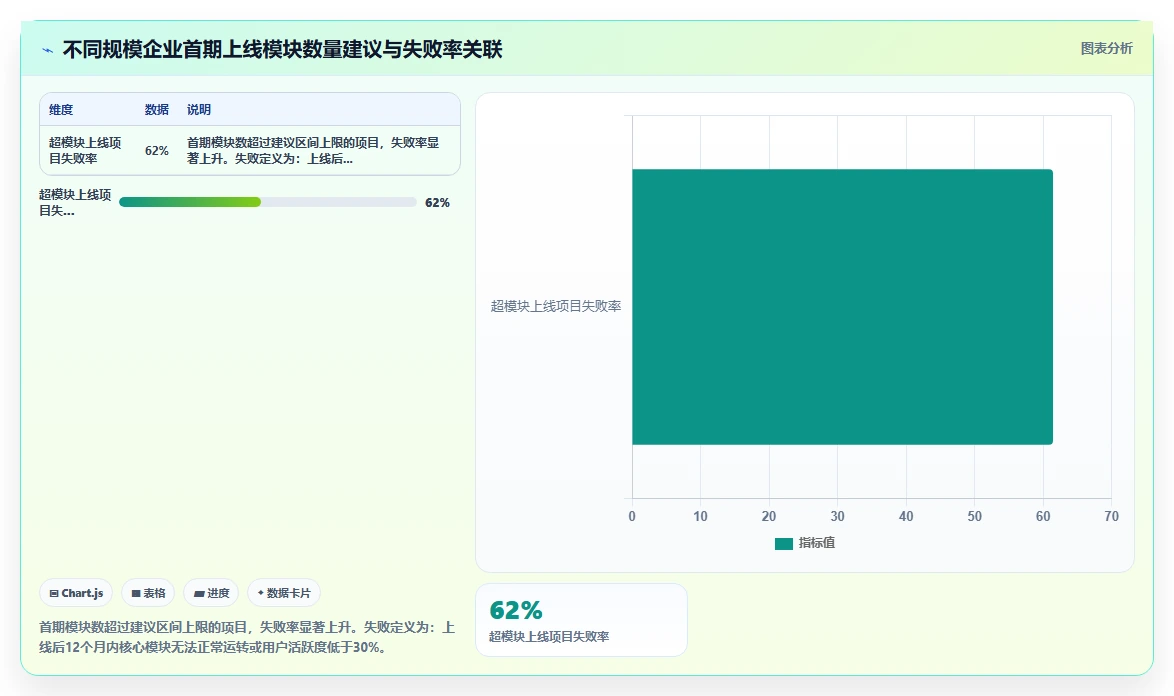Click x-axis tick label 30
This screenshot has width=1174, height=696.
[837, 516]
